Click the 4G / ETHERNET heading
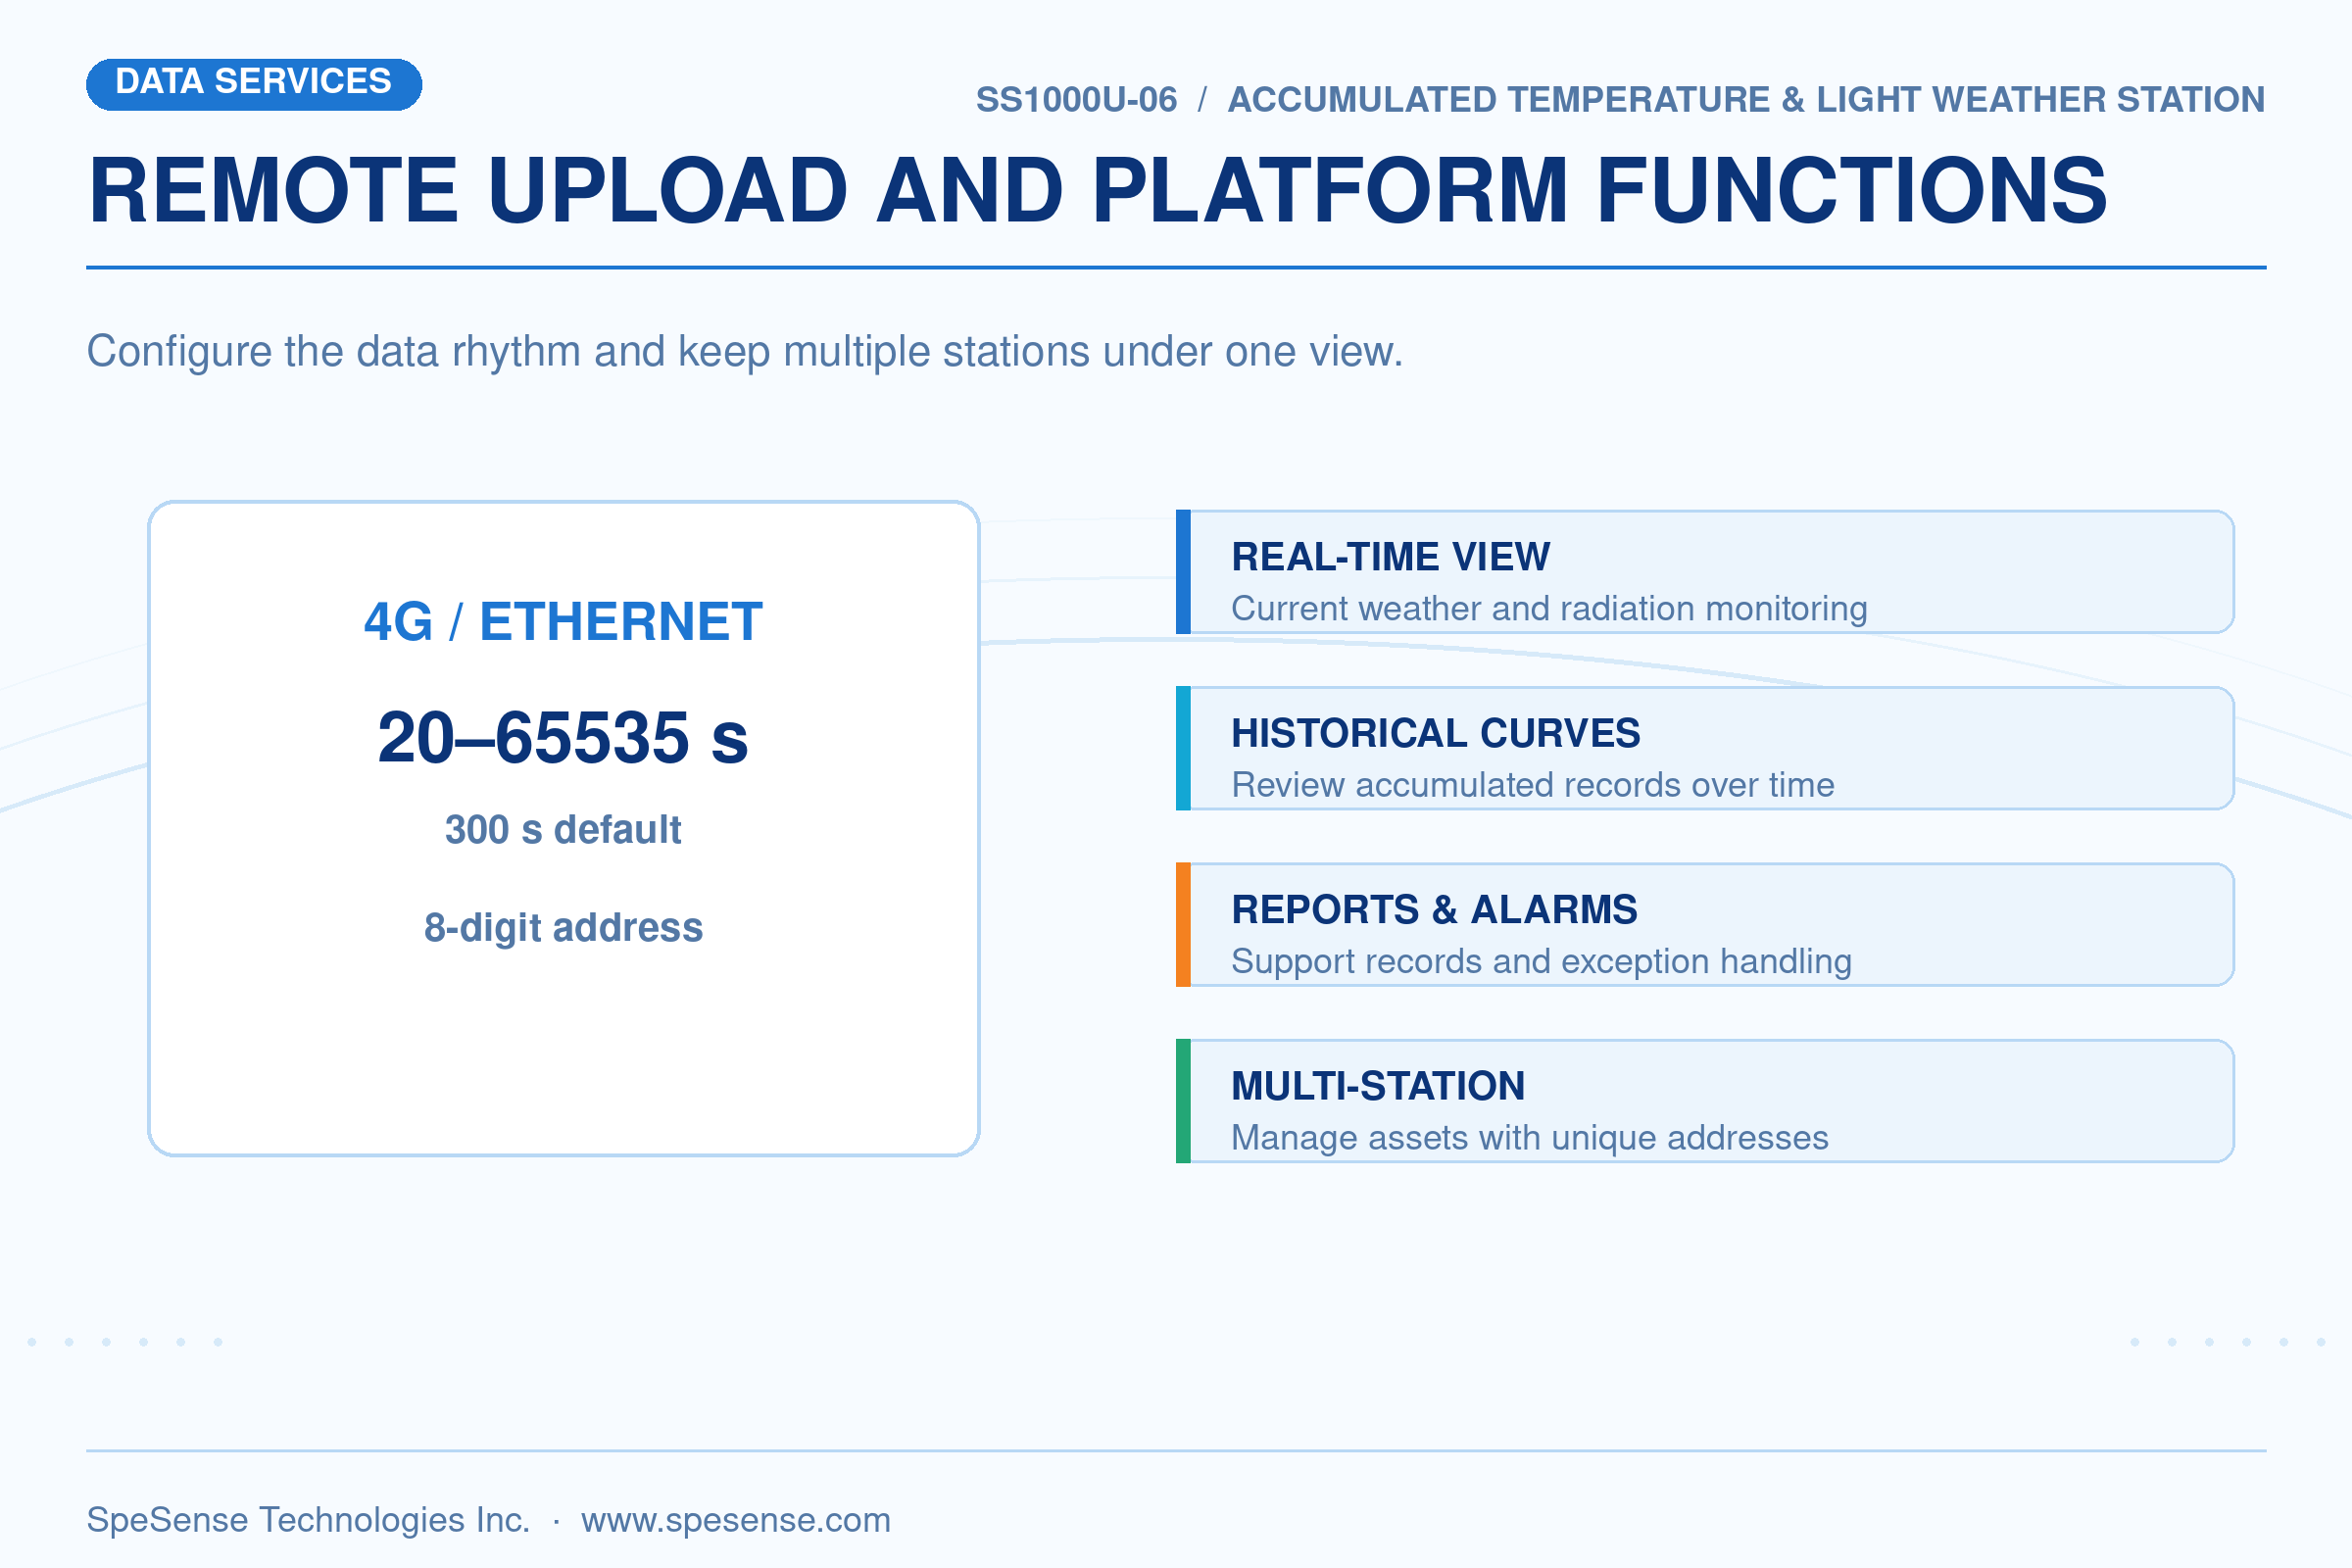This screenshot has height=1568, width=2352. [563, 621]
